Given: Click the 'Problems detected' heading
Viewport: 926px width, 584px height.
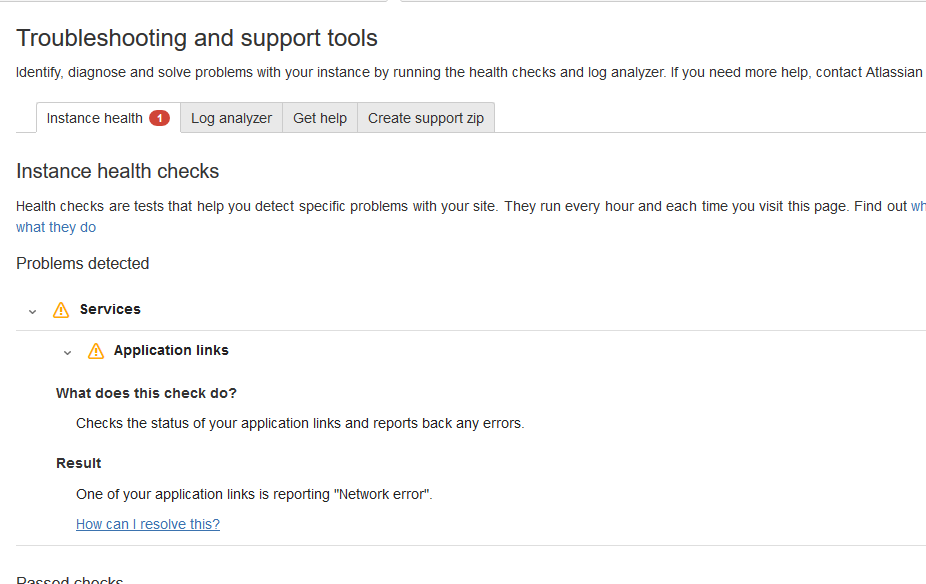Looking at the screenshot, I should 83,263.
